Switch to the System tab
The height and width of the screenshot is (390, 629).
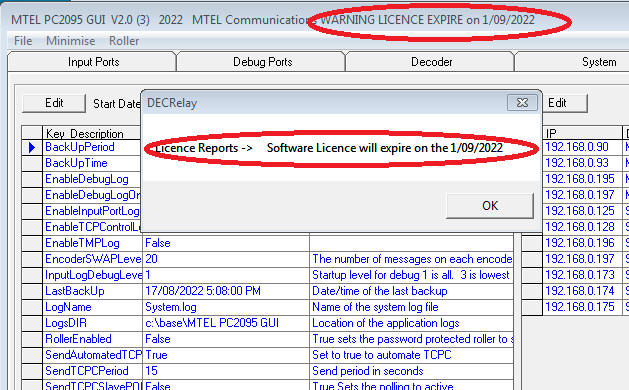599,62
